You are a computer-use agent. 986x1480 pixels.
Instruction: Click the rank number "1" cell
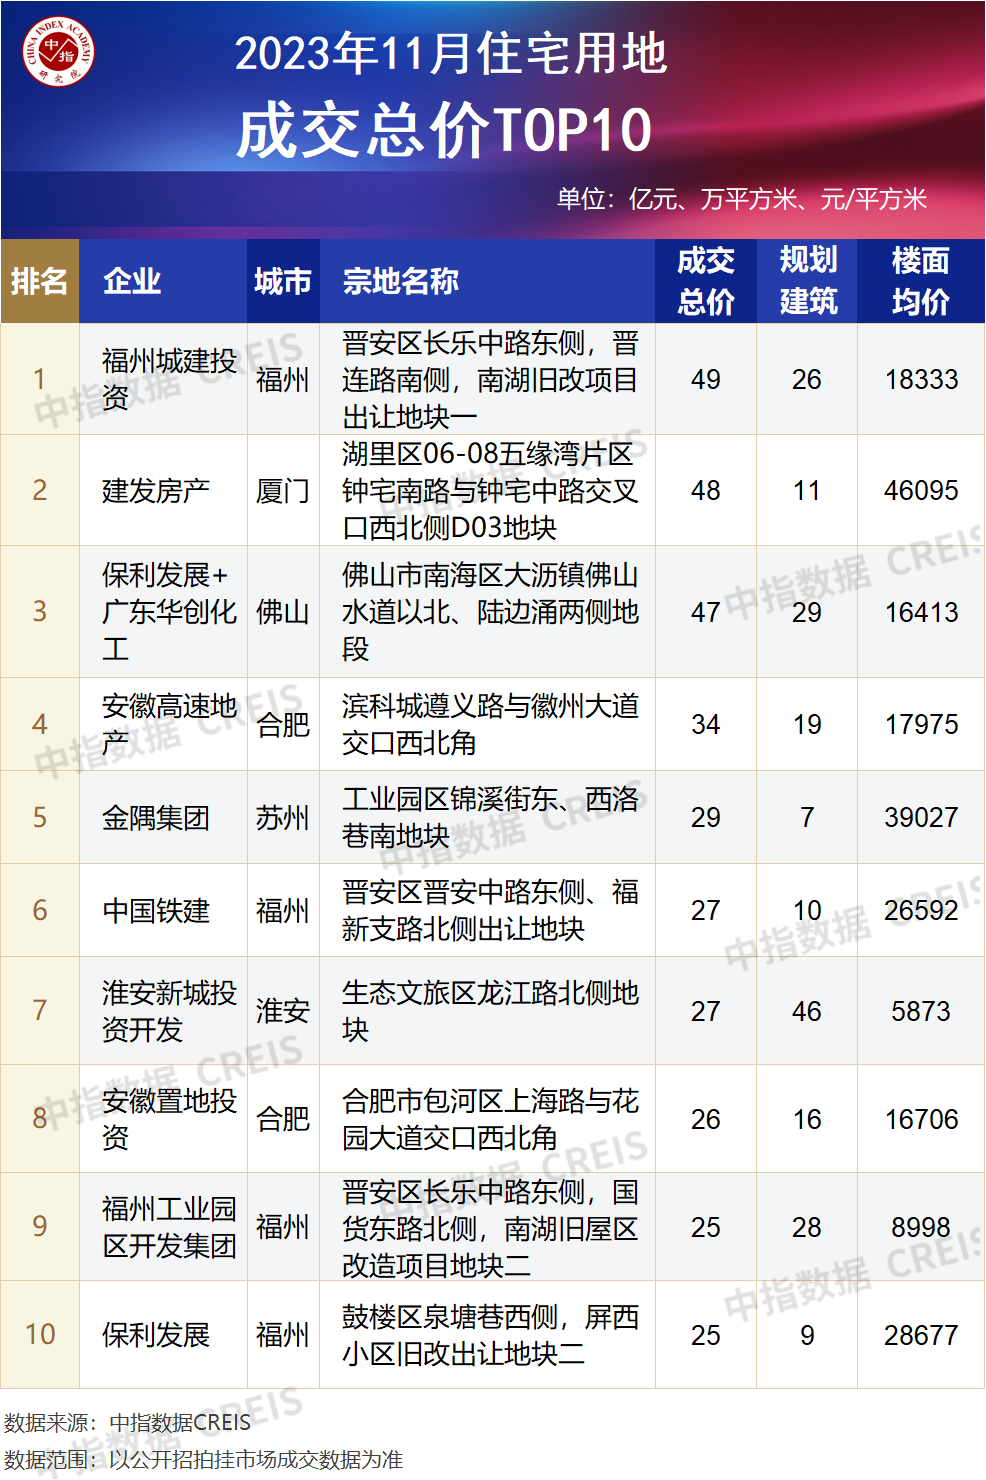pyautogui.click(x=40, y=379)
